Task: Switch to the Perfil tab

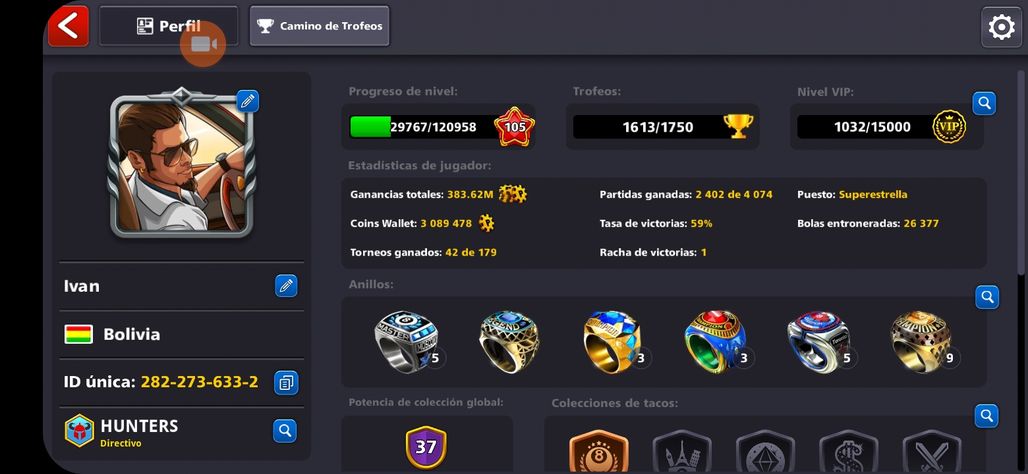Action: click(x=168, y=26)
